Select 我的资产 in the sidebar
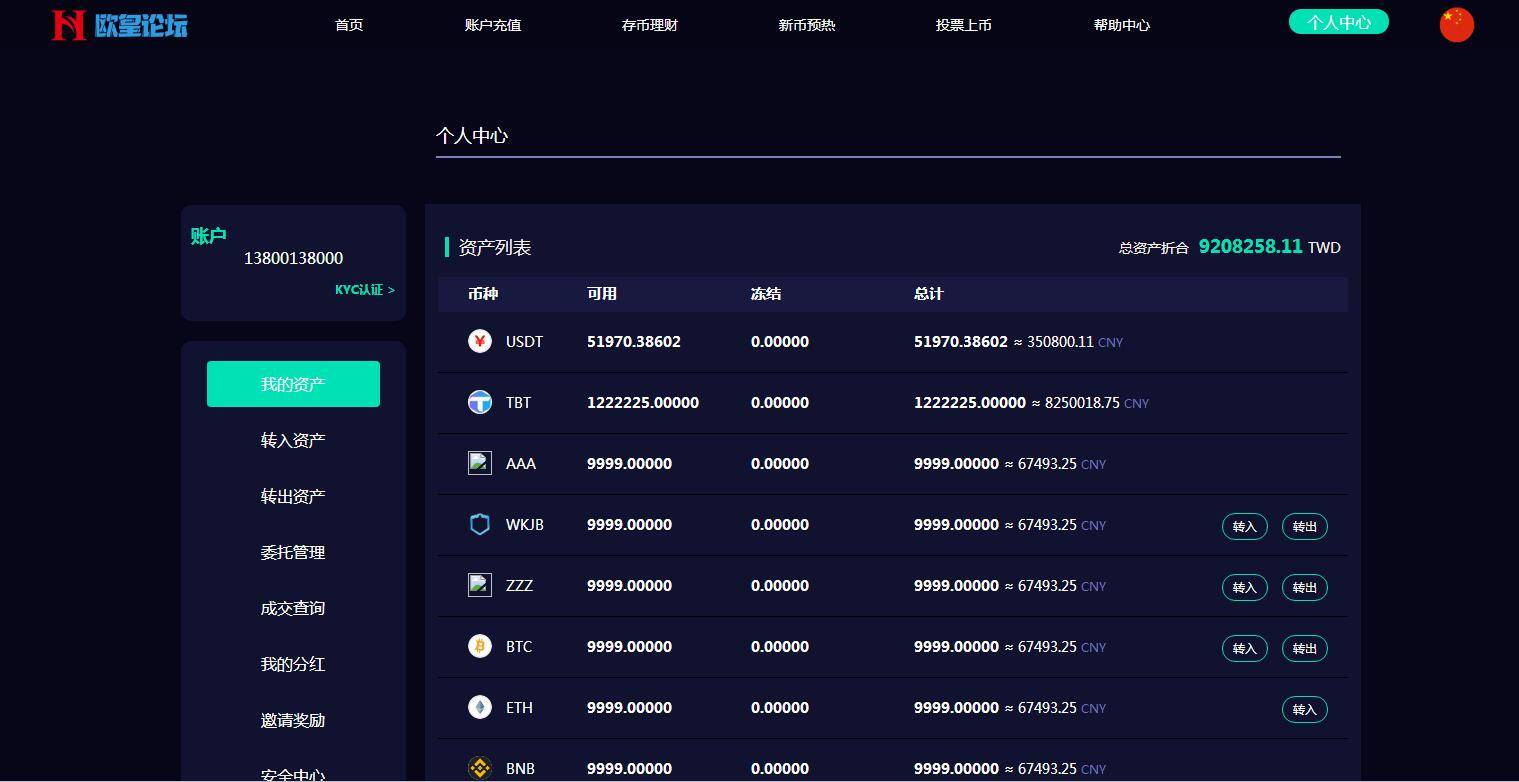 (x=293, y=383)
